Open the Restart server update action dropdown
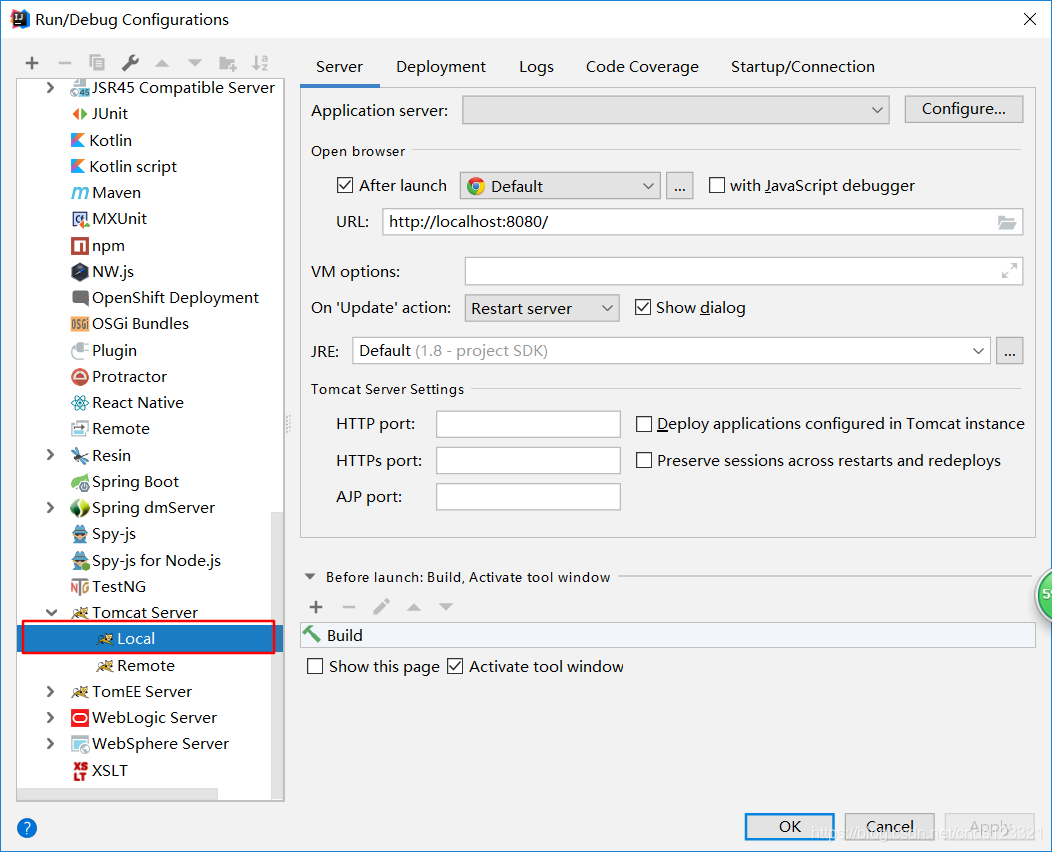Viewport: 1052px width, 852px height. coord(542,308)
